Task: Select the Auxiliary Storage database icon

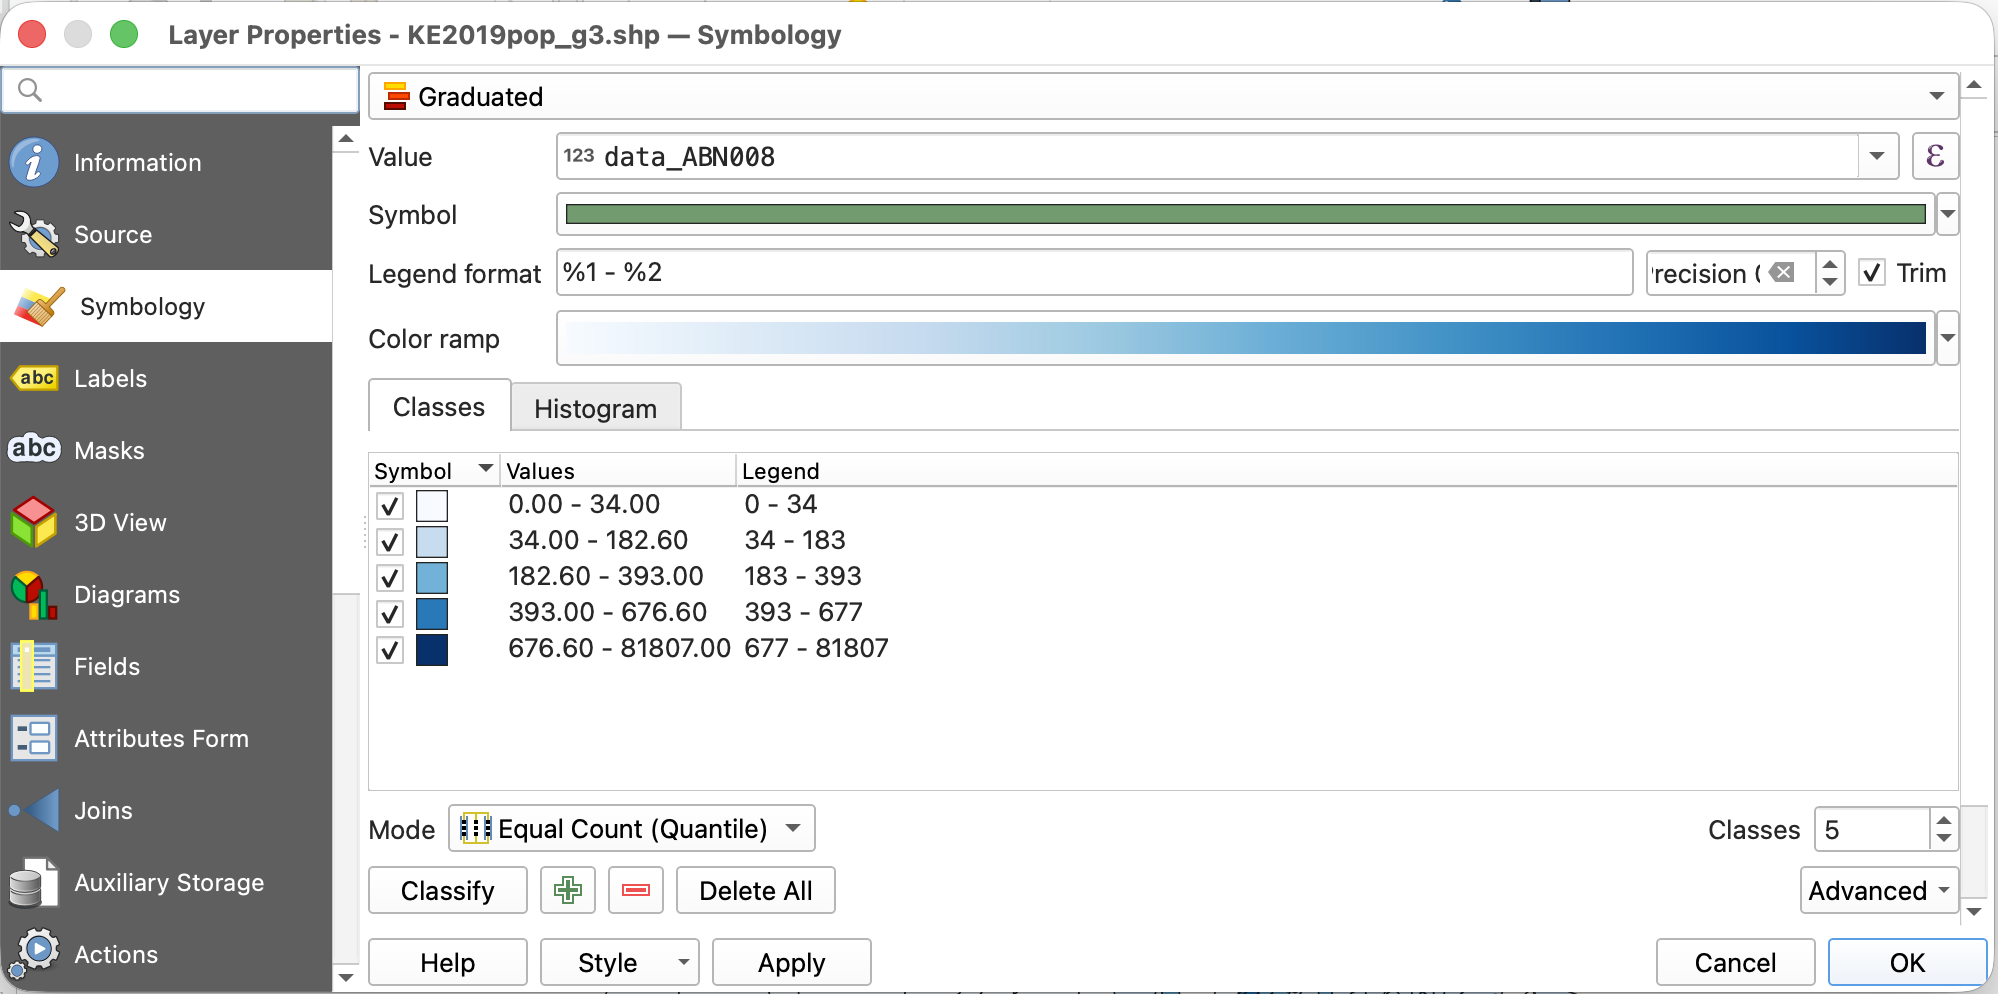Action: 34,882
